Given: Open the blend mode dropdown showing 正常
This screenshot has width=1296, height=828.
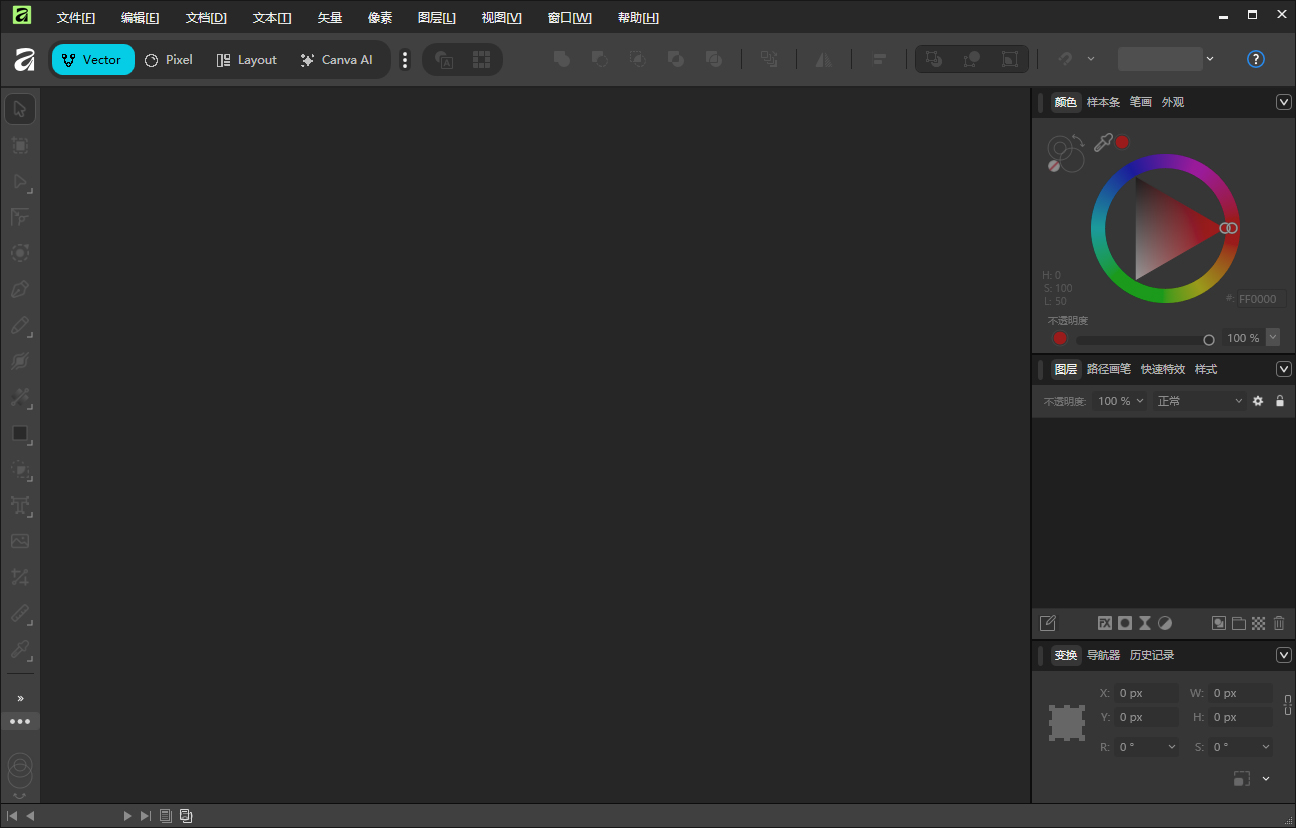Looking at the screenshot, I should [1198, 400].
